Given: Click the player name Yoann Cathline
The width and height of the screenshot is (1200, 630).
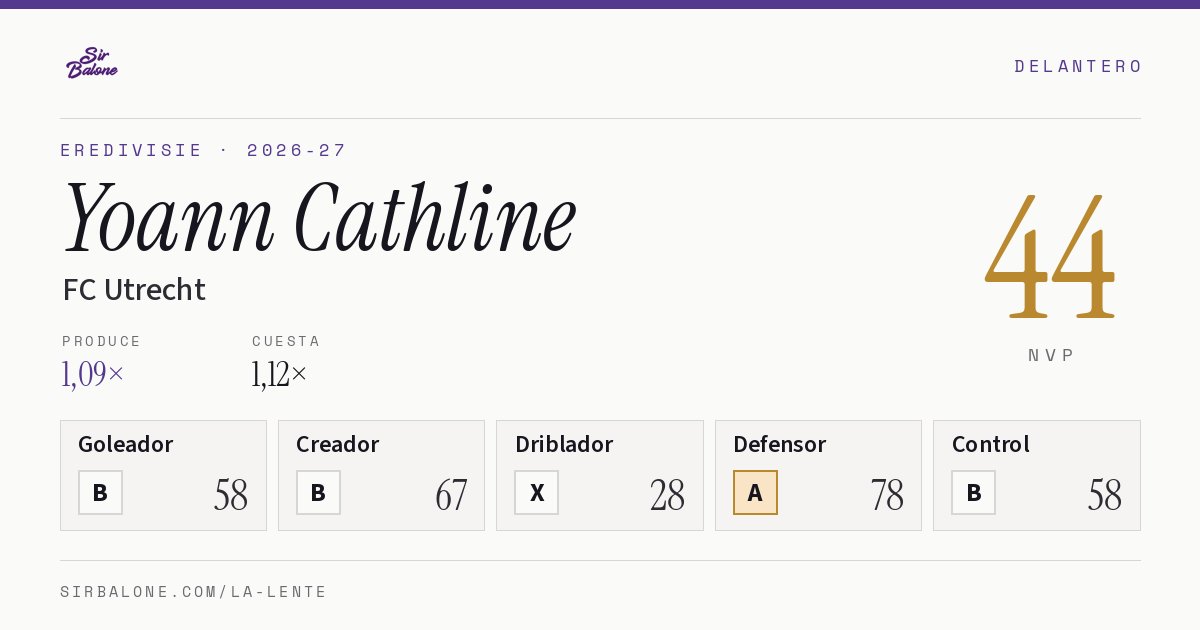Looking at the screenshot, I should tap(320, 217).
